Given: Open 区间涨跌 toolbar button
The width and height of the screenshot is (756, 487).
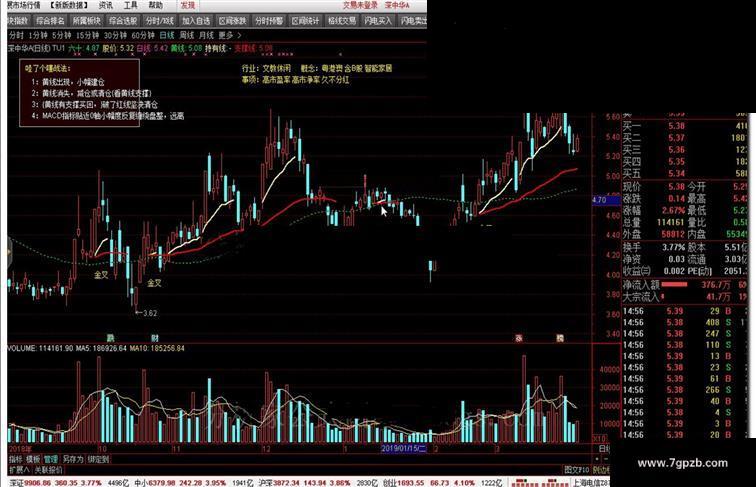Looking at the screenshot, I should click(232, 21).
